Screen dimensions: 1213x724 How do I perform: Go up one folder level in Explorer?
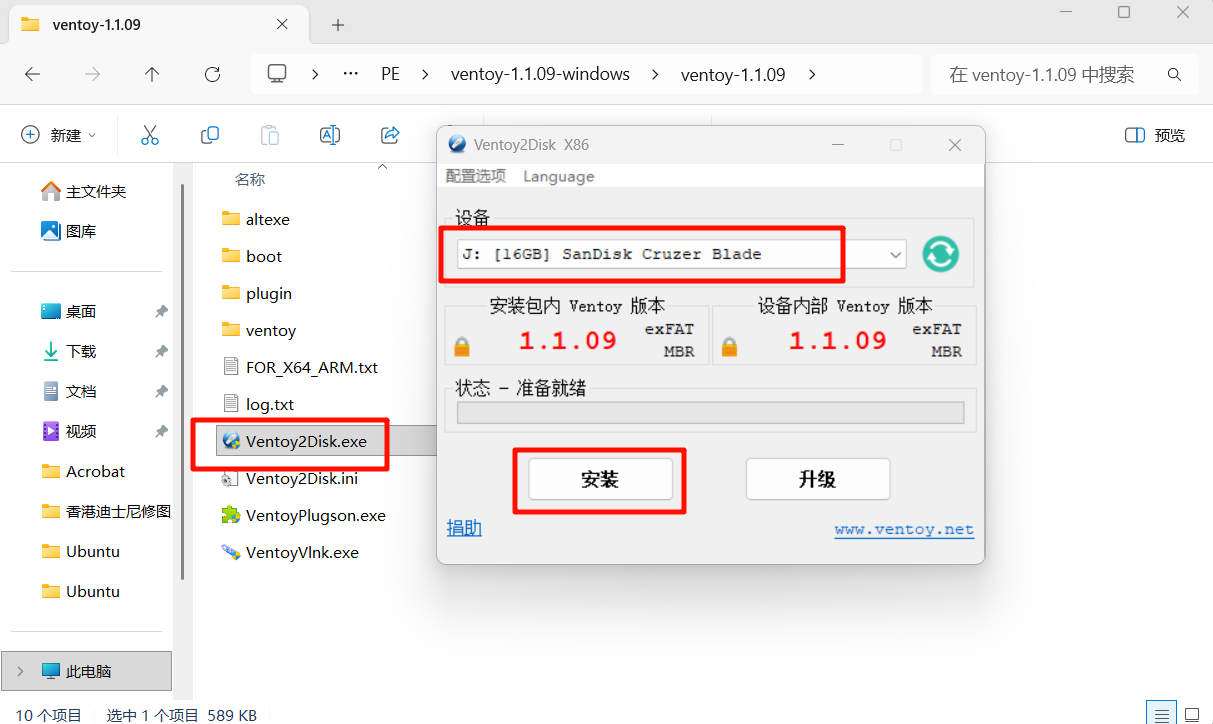coord(152,74)
